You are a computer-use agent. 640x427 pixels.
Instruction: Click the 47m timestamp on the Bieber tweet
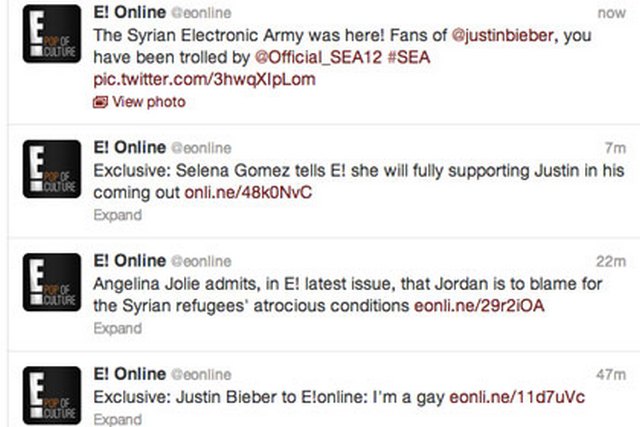(608, 373)
